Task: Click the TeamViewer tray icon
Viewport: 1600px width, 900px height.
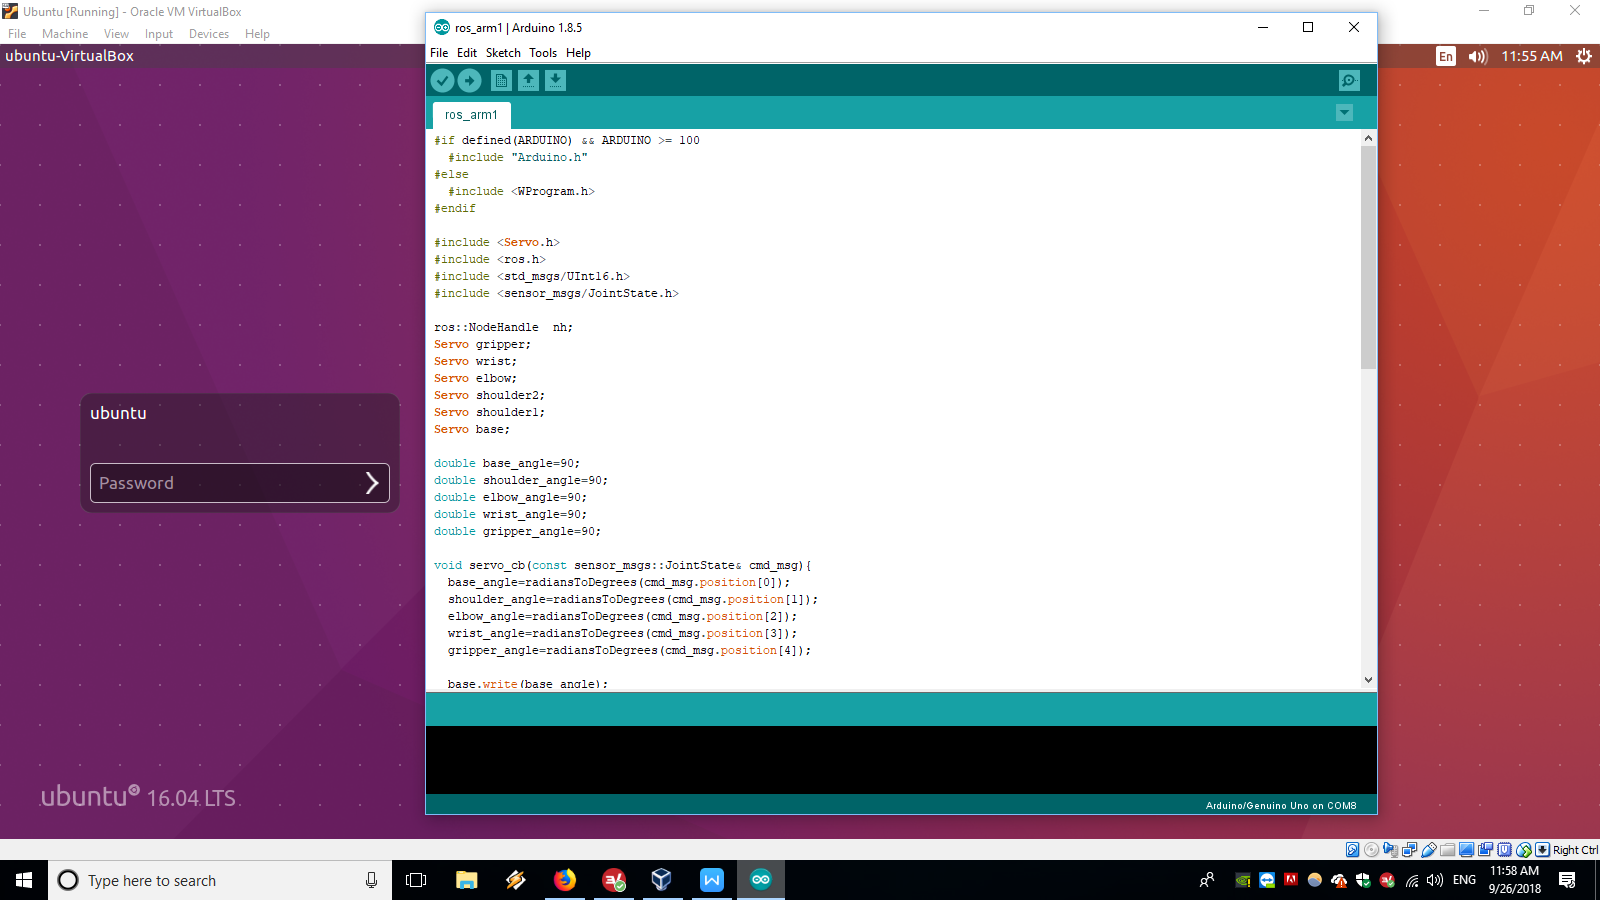Action: [x=1267, y=880]
